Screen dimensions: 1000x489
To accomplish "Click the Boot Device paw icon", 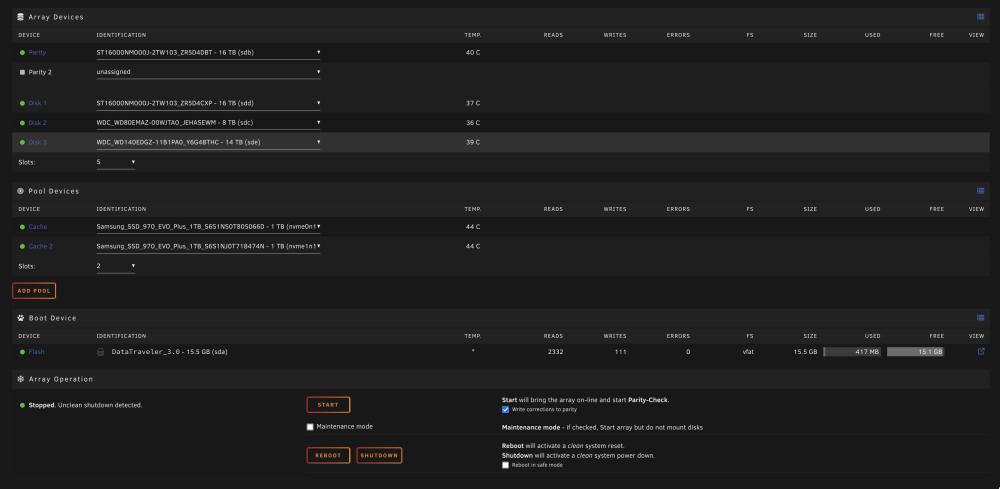I will click(20, 317).
